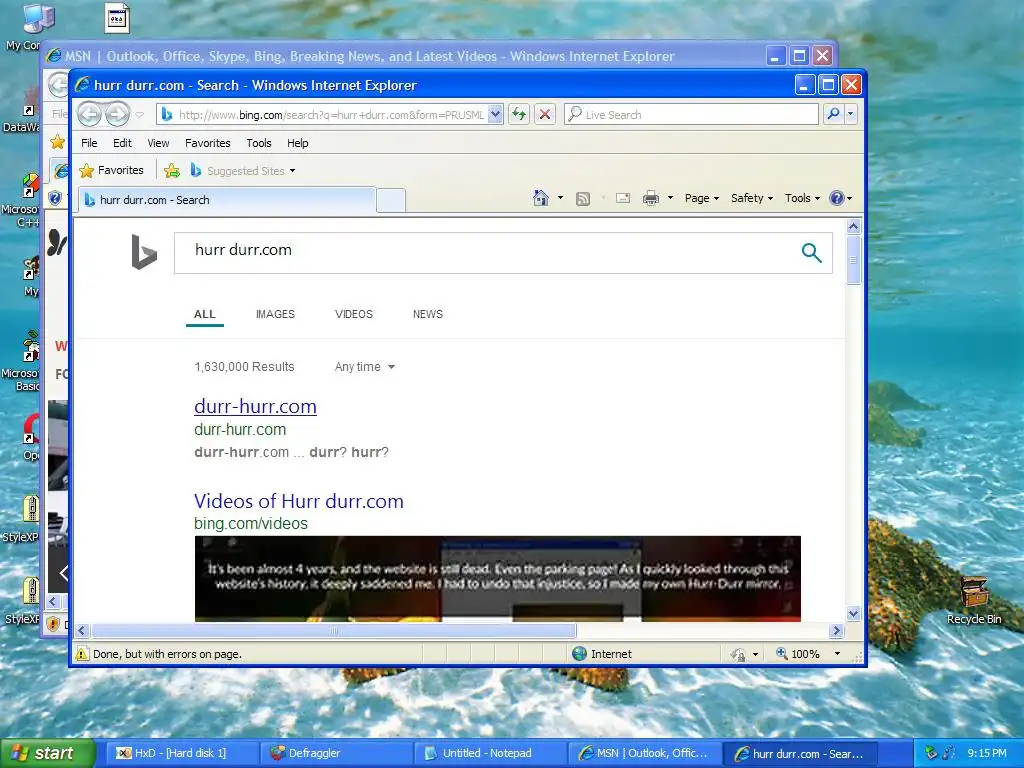Switch to VIDEOS results tab
Image resolution: width=1024 pixels, height=768 pixels.
354,314
